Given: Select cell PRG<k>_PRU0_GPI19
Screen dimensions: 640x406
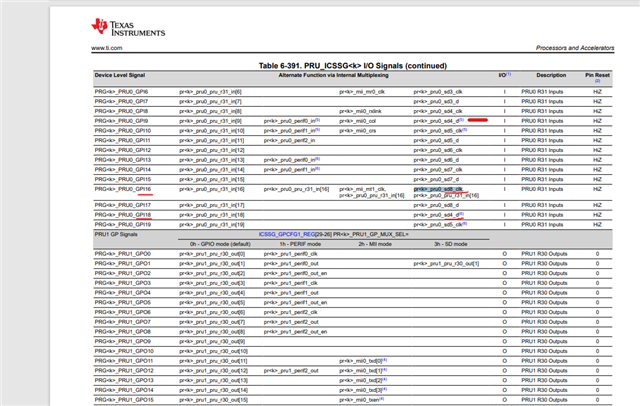Looking at the screenshot, I should 123,225.
